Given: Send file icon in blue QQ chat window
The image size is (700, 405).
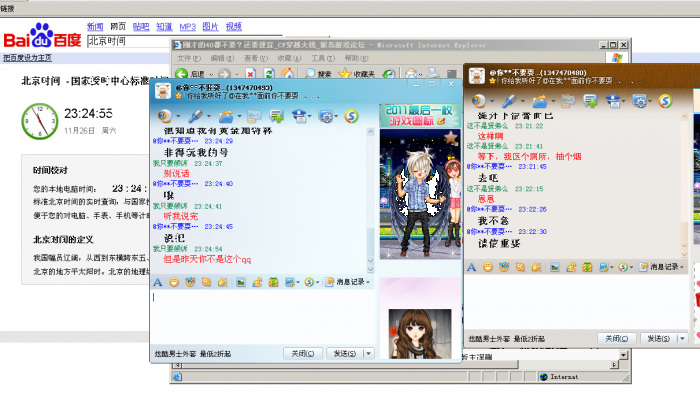Looking at the screenshot, I should [226, 117].
